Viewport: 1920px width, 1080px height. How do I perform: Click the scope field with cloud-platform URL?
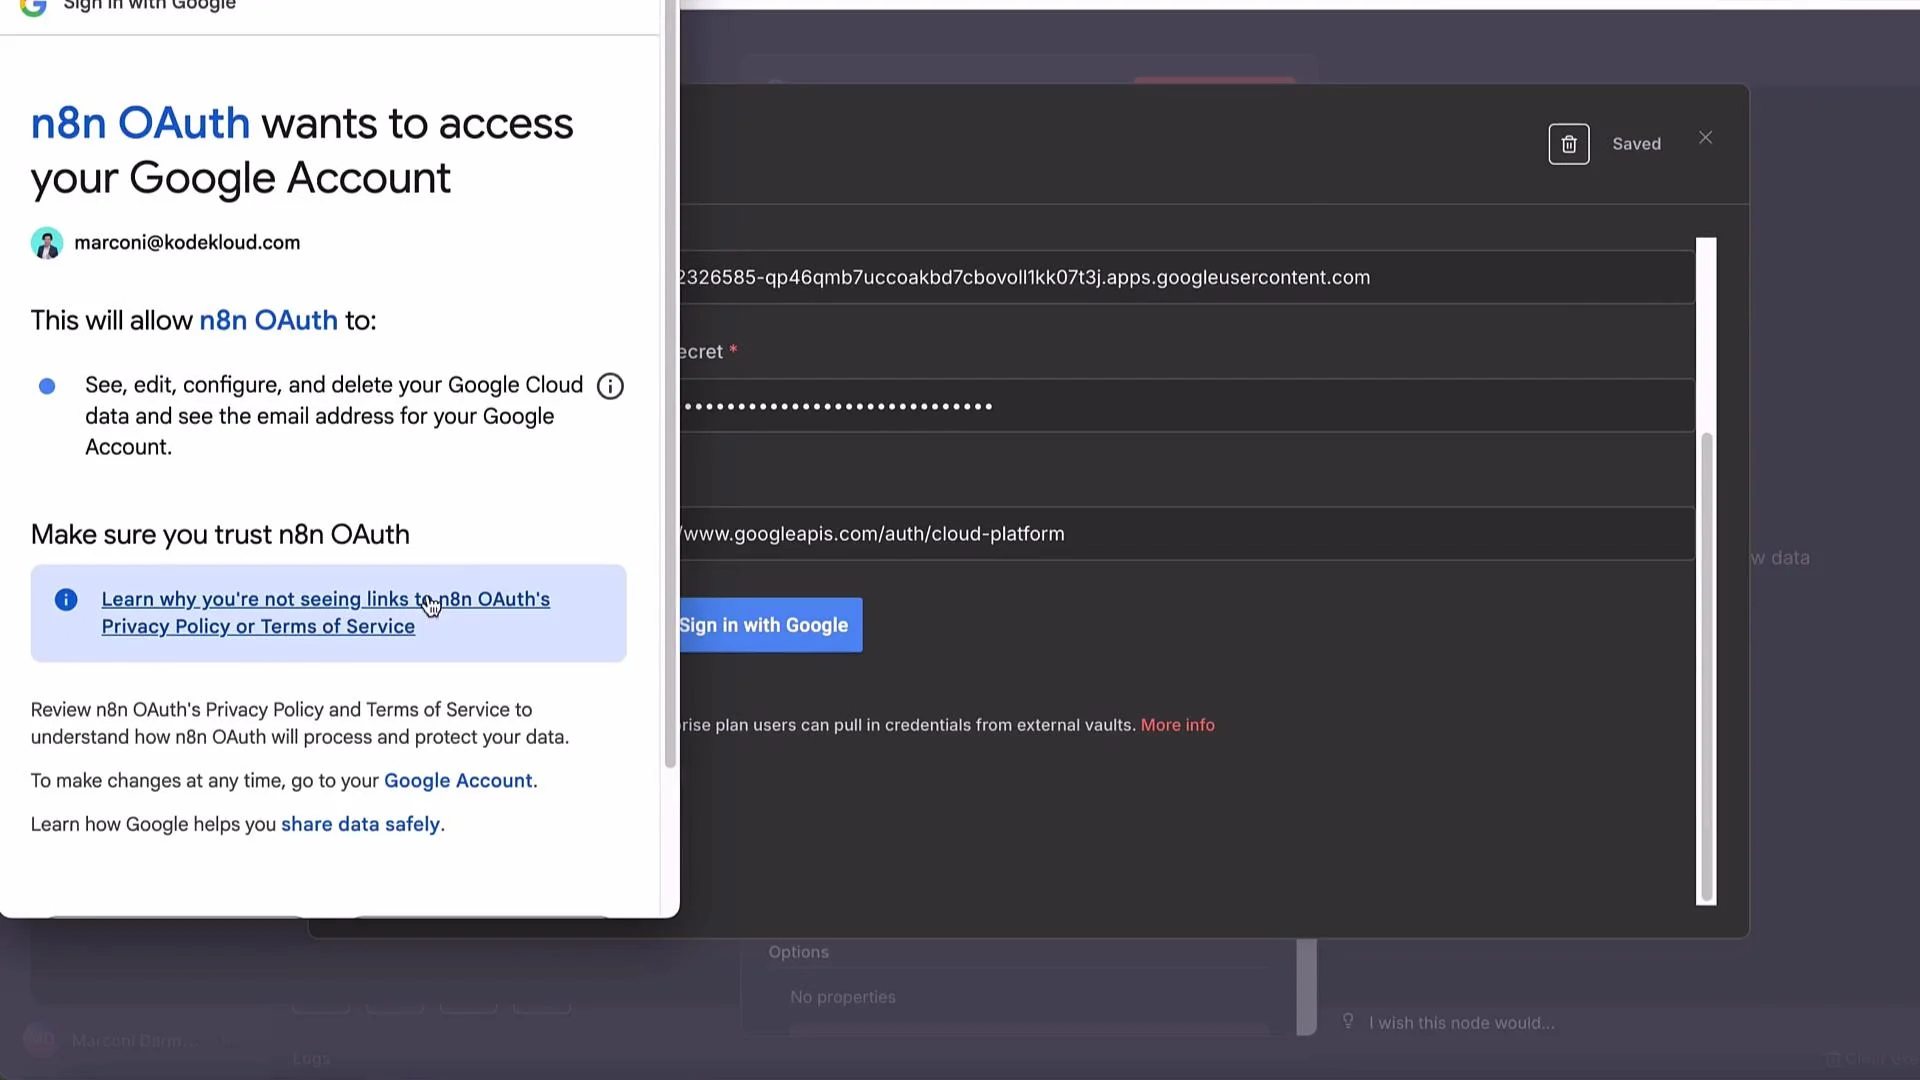[x=1186, y=534]
